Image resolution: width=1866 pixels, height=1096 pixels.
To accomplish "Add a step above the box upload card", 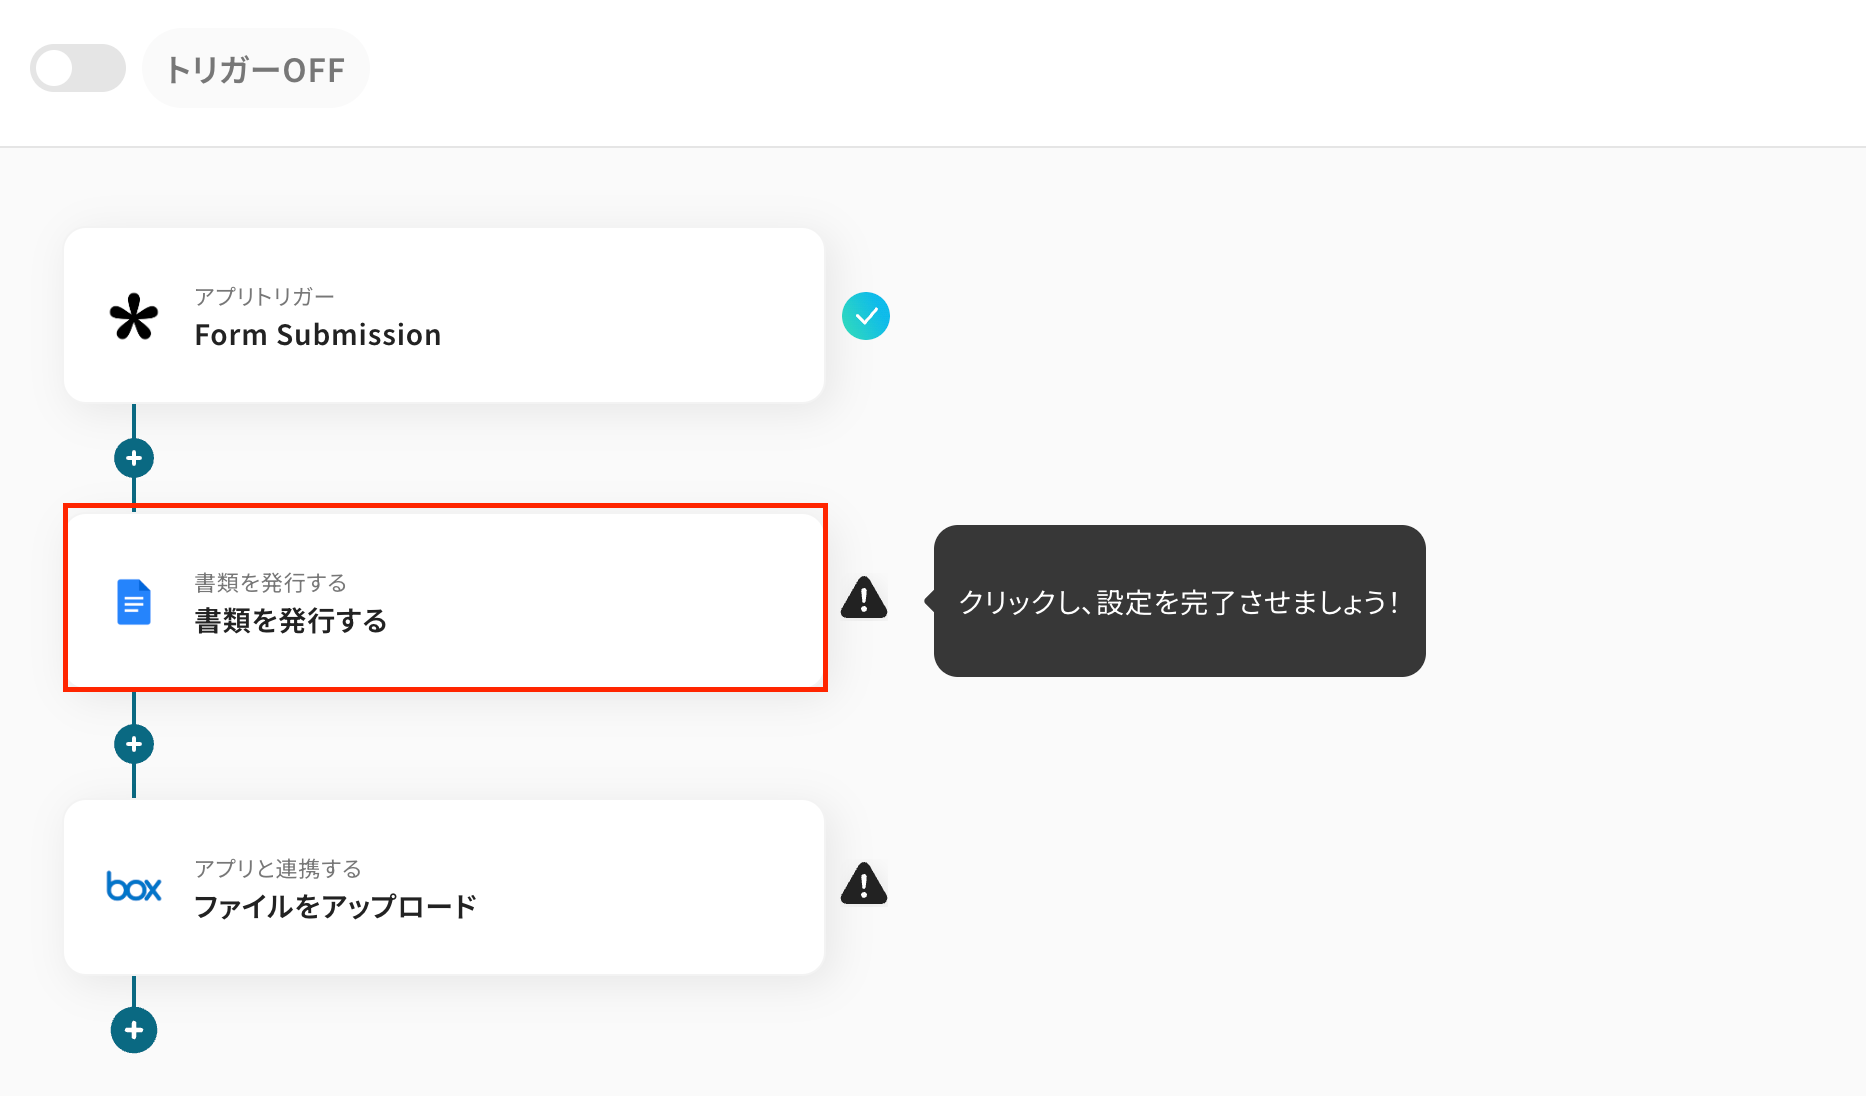I will coord(134,744).
